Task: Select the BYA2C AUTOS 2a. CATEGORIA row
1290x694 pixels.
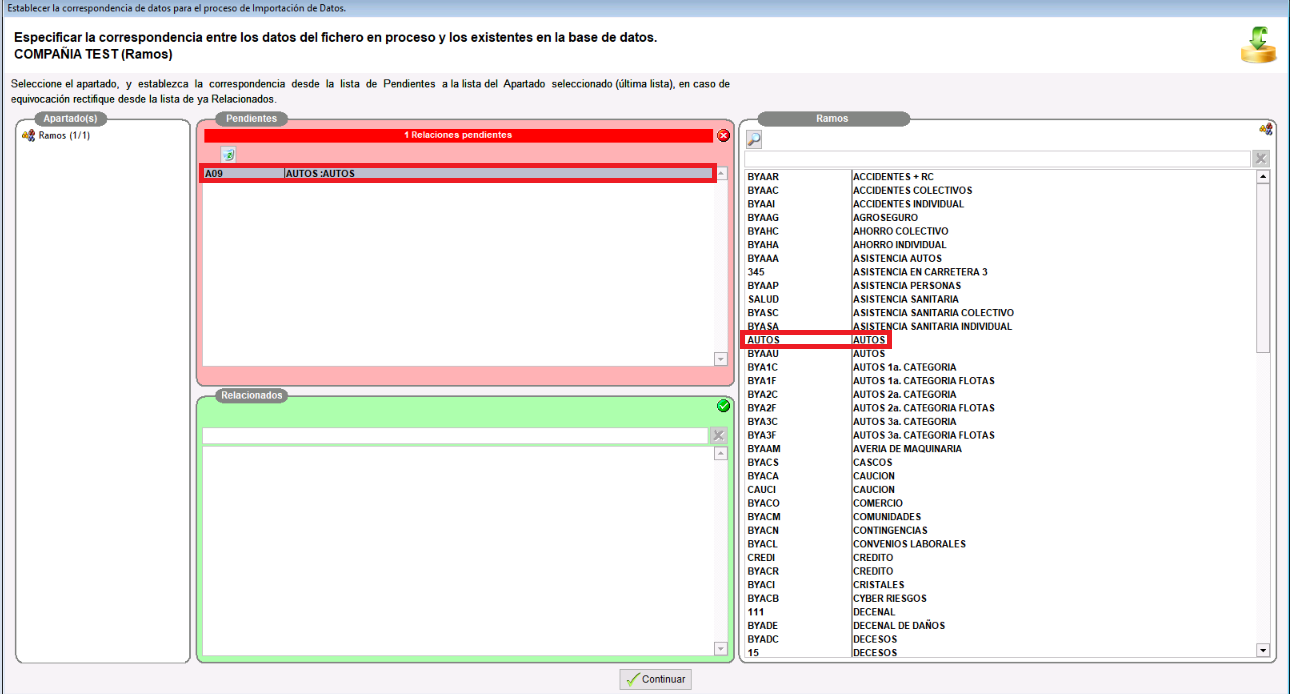Action: pos(1000,395)
